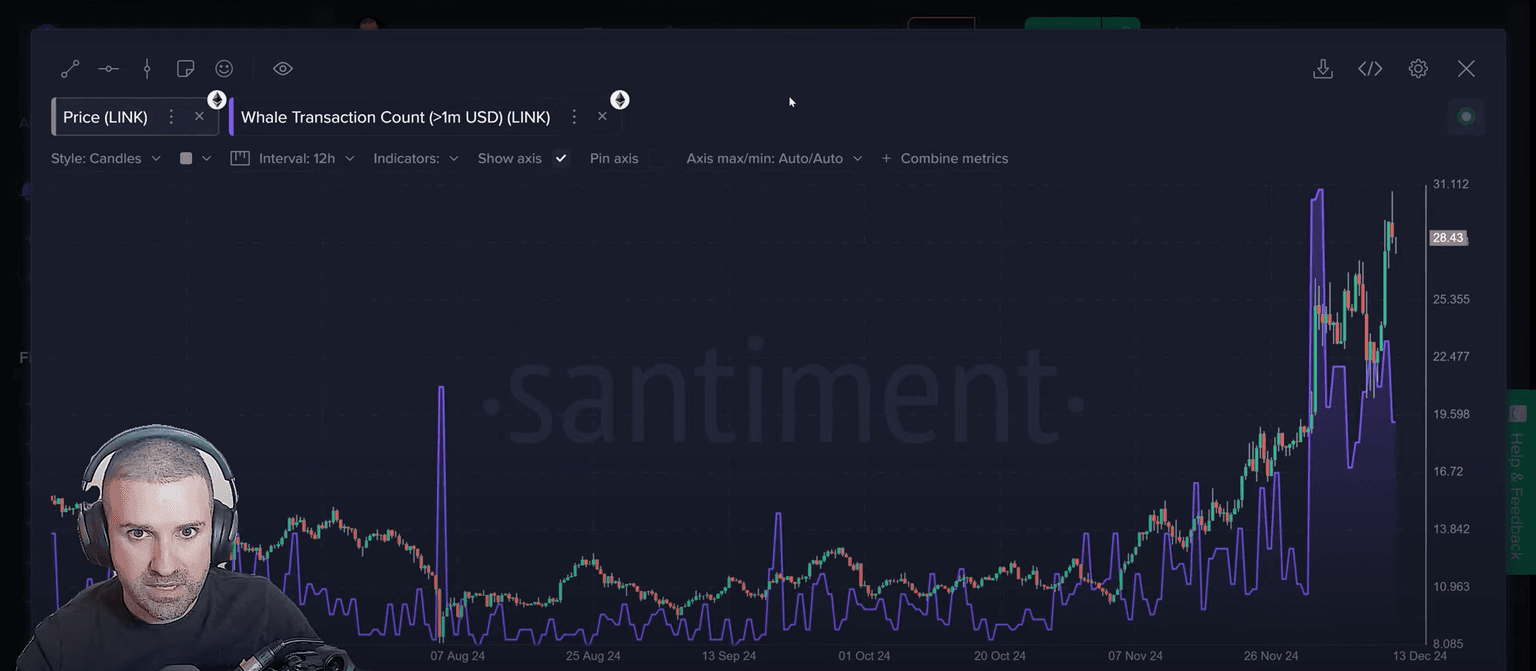This screenshot has height=671, width=1536.
Task: Open the emoji picker tool
Action: [x=224, y=69]
